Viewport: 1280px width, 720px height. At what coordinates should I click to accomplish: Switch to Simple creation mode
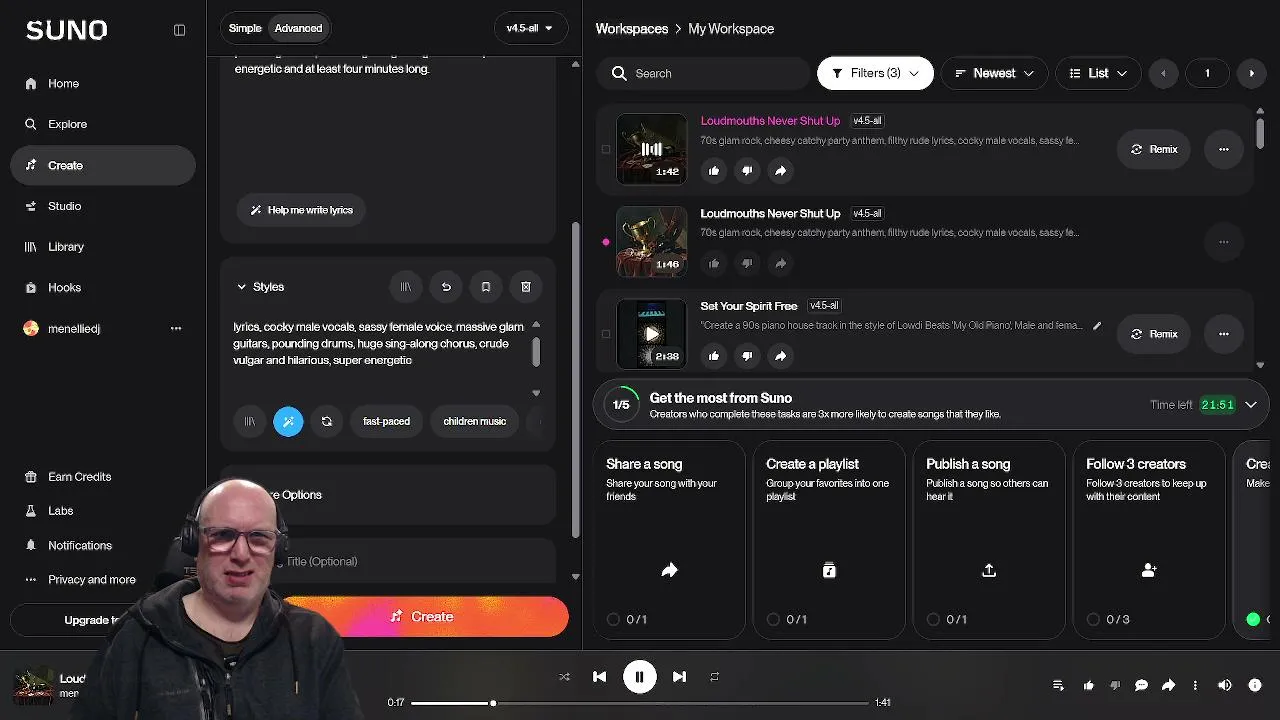[x=245, y=28]
